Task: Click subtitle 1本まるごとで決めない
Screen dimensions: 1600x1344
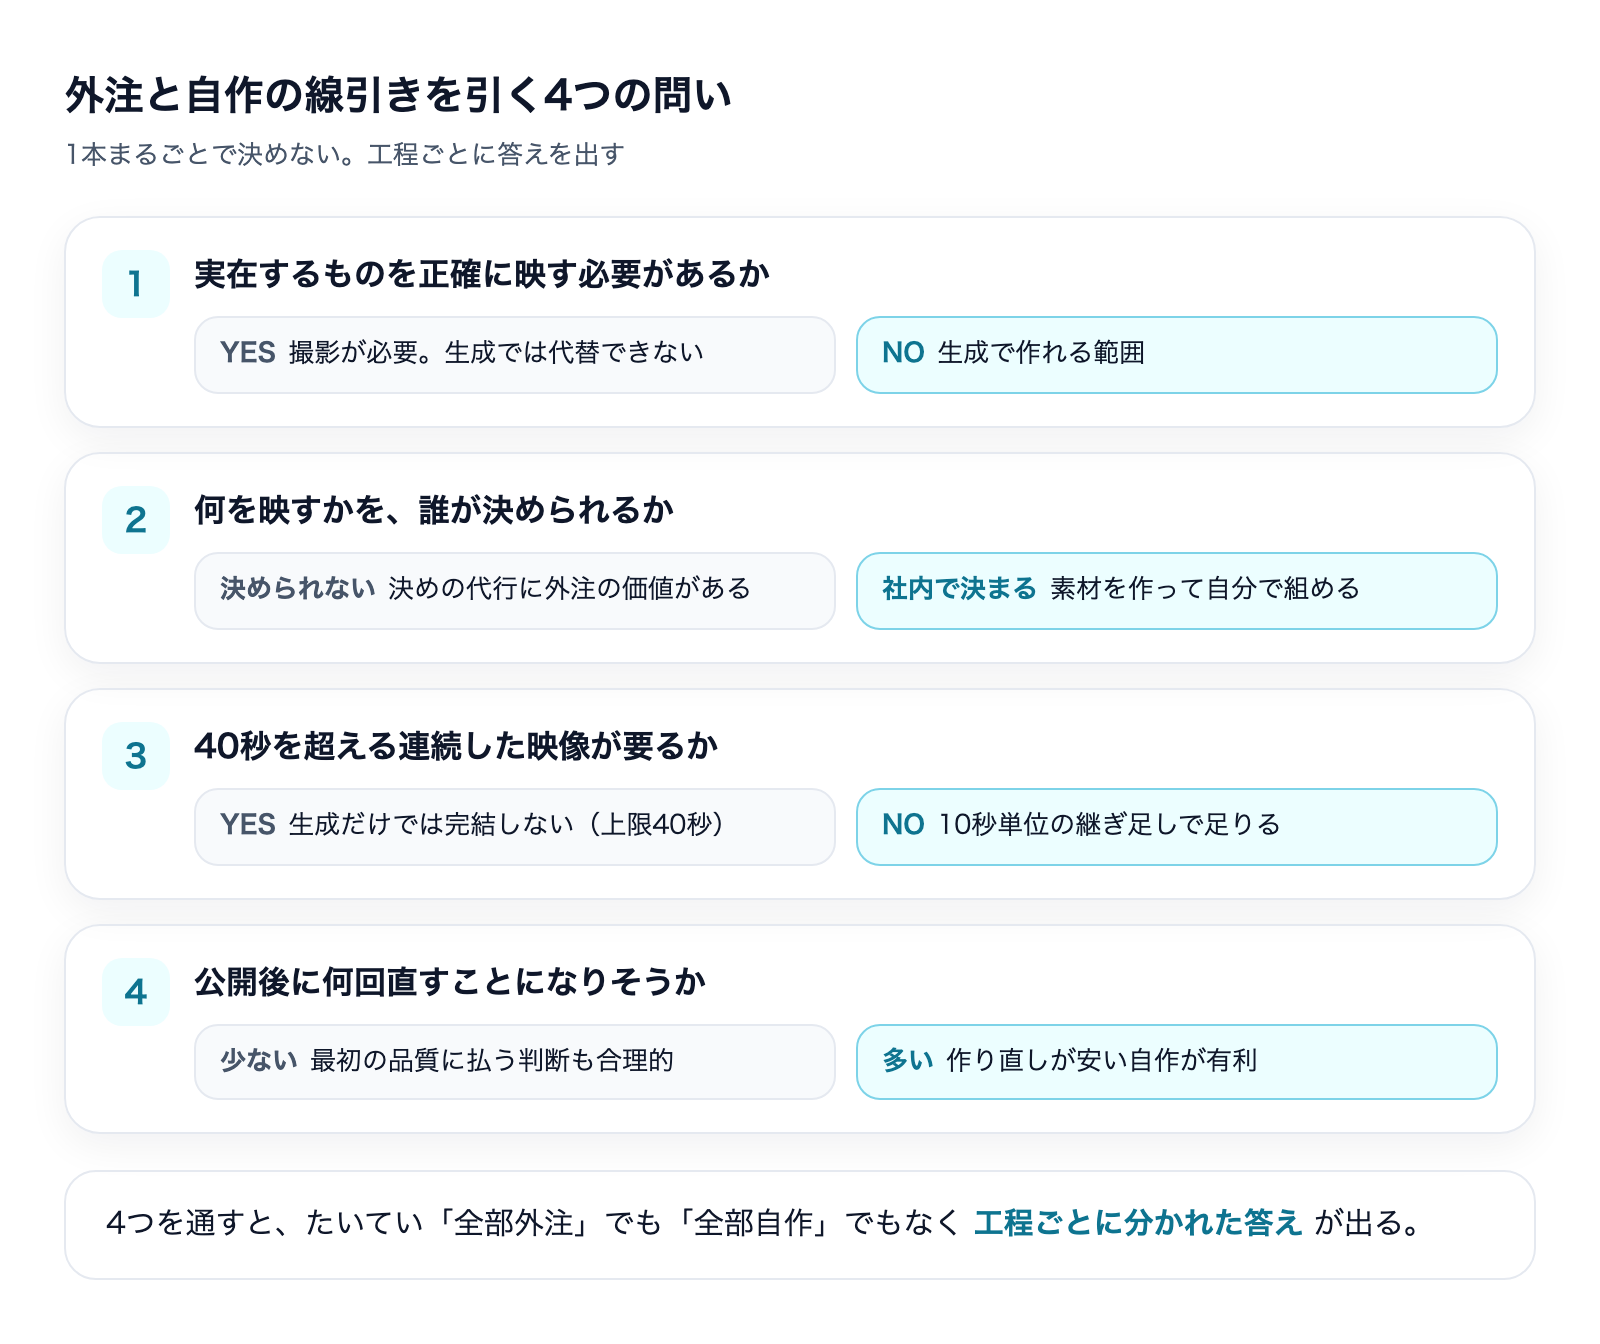Action: tap(345, 154)
